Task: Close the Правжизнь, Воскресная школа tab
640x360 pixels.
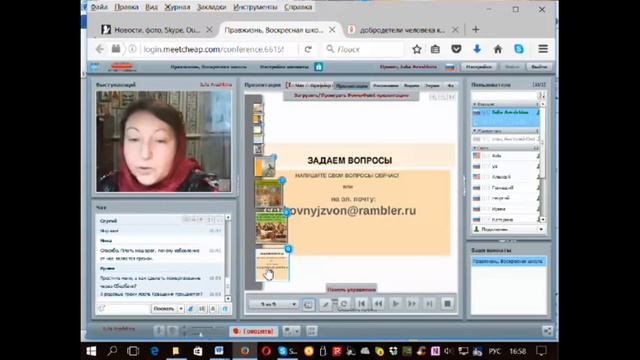Action: coord(332,30)
